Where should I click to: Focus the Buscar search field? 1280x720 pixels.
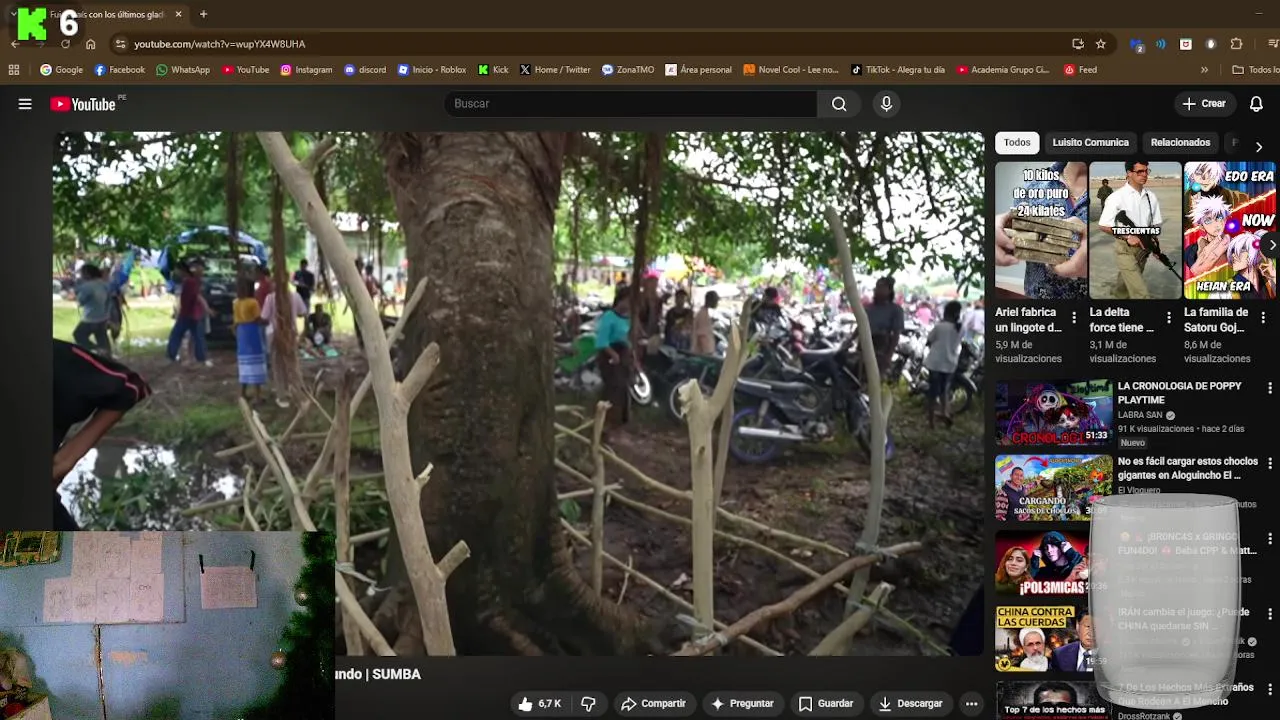click(630, 104)
